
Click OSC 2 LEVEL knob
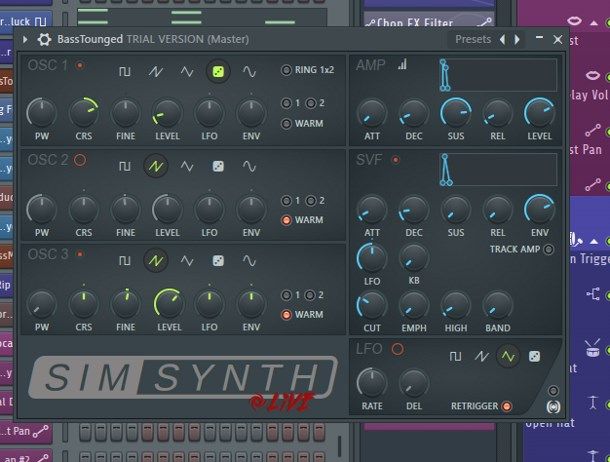pos(168,210)
